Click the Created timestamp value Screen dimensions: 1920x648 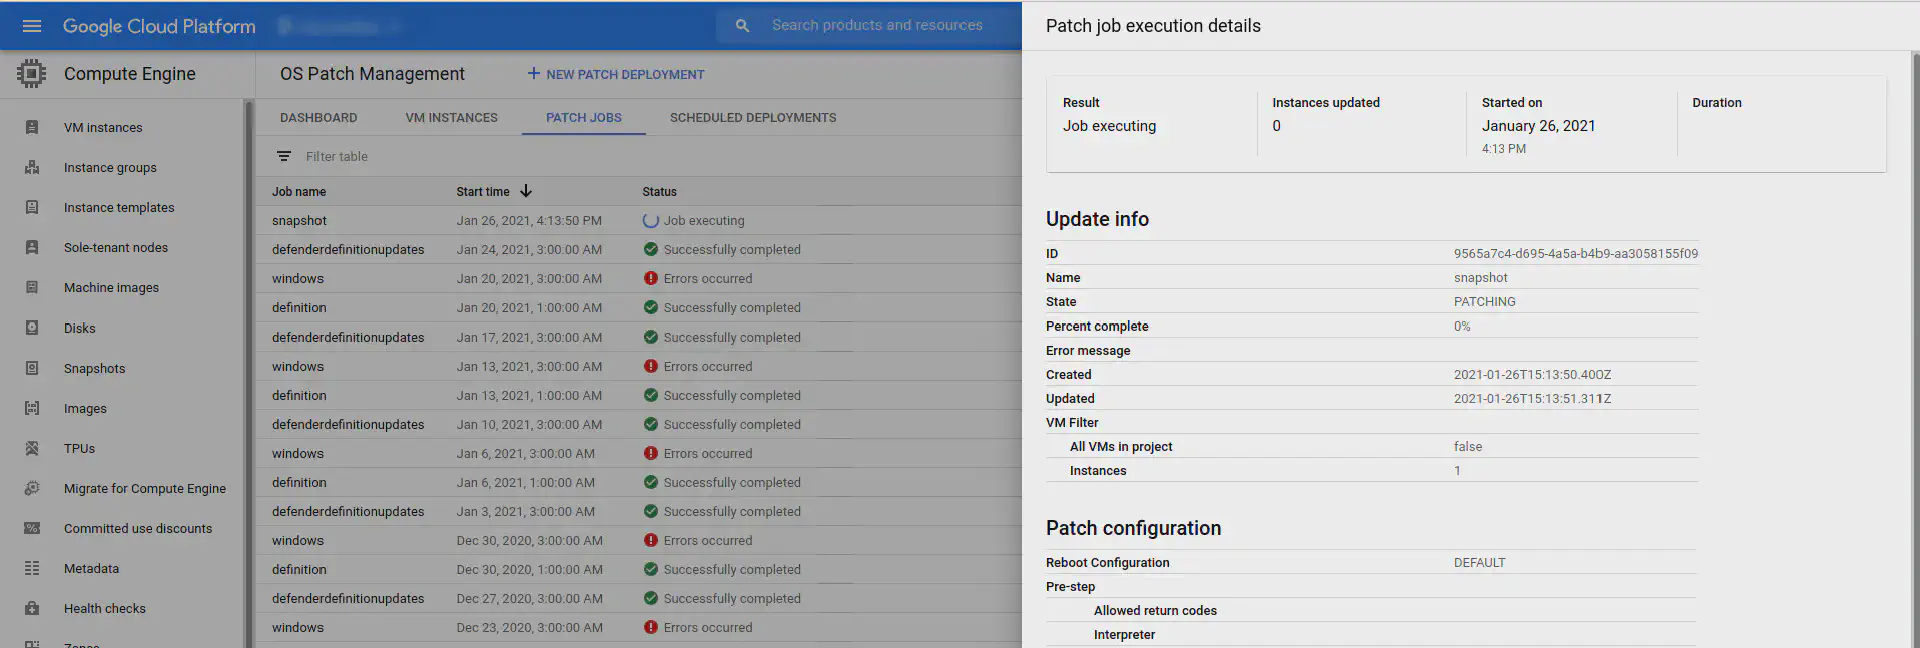[x=1532, y=374]
